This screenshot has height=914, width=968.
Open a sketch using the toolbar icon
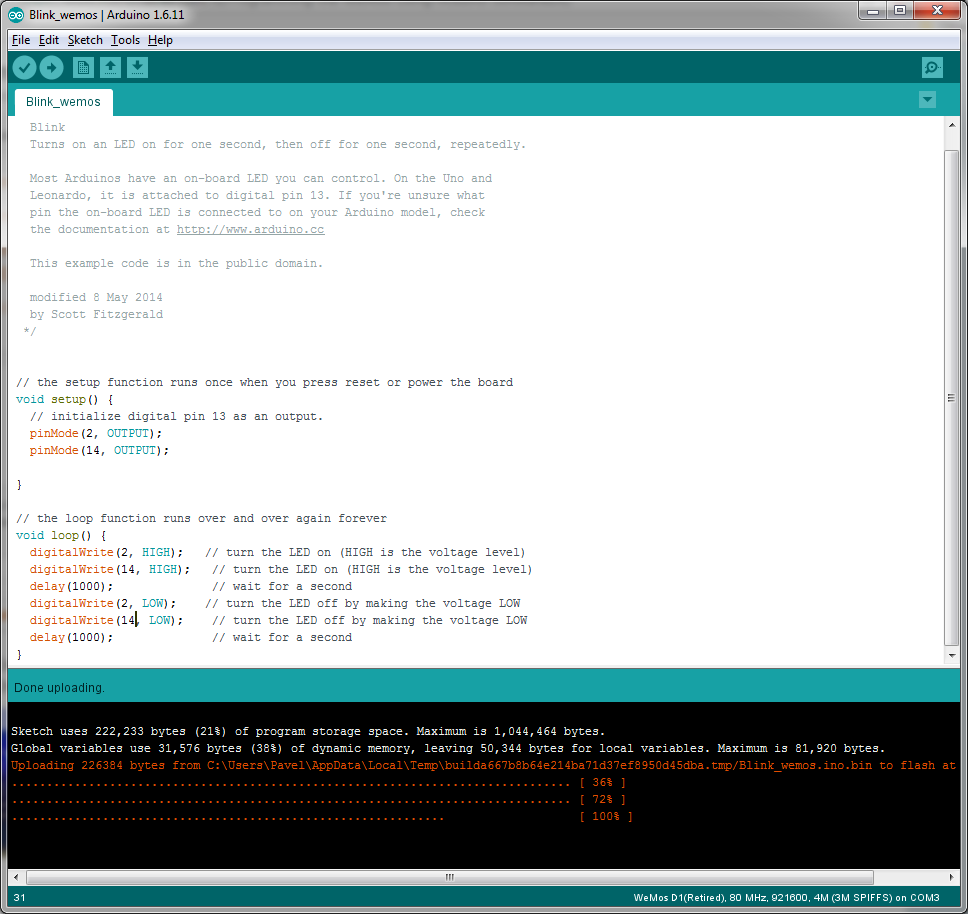tap(110, 67)
